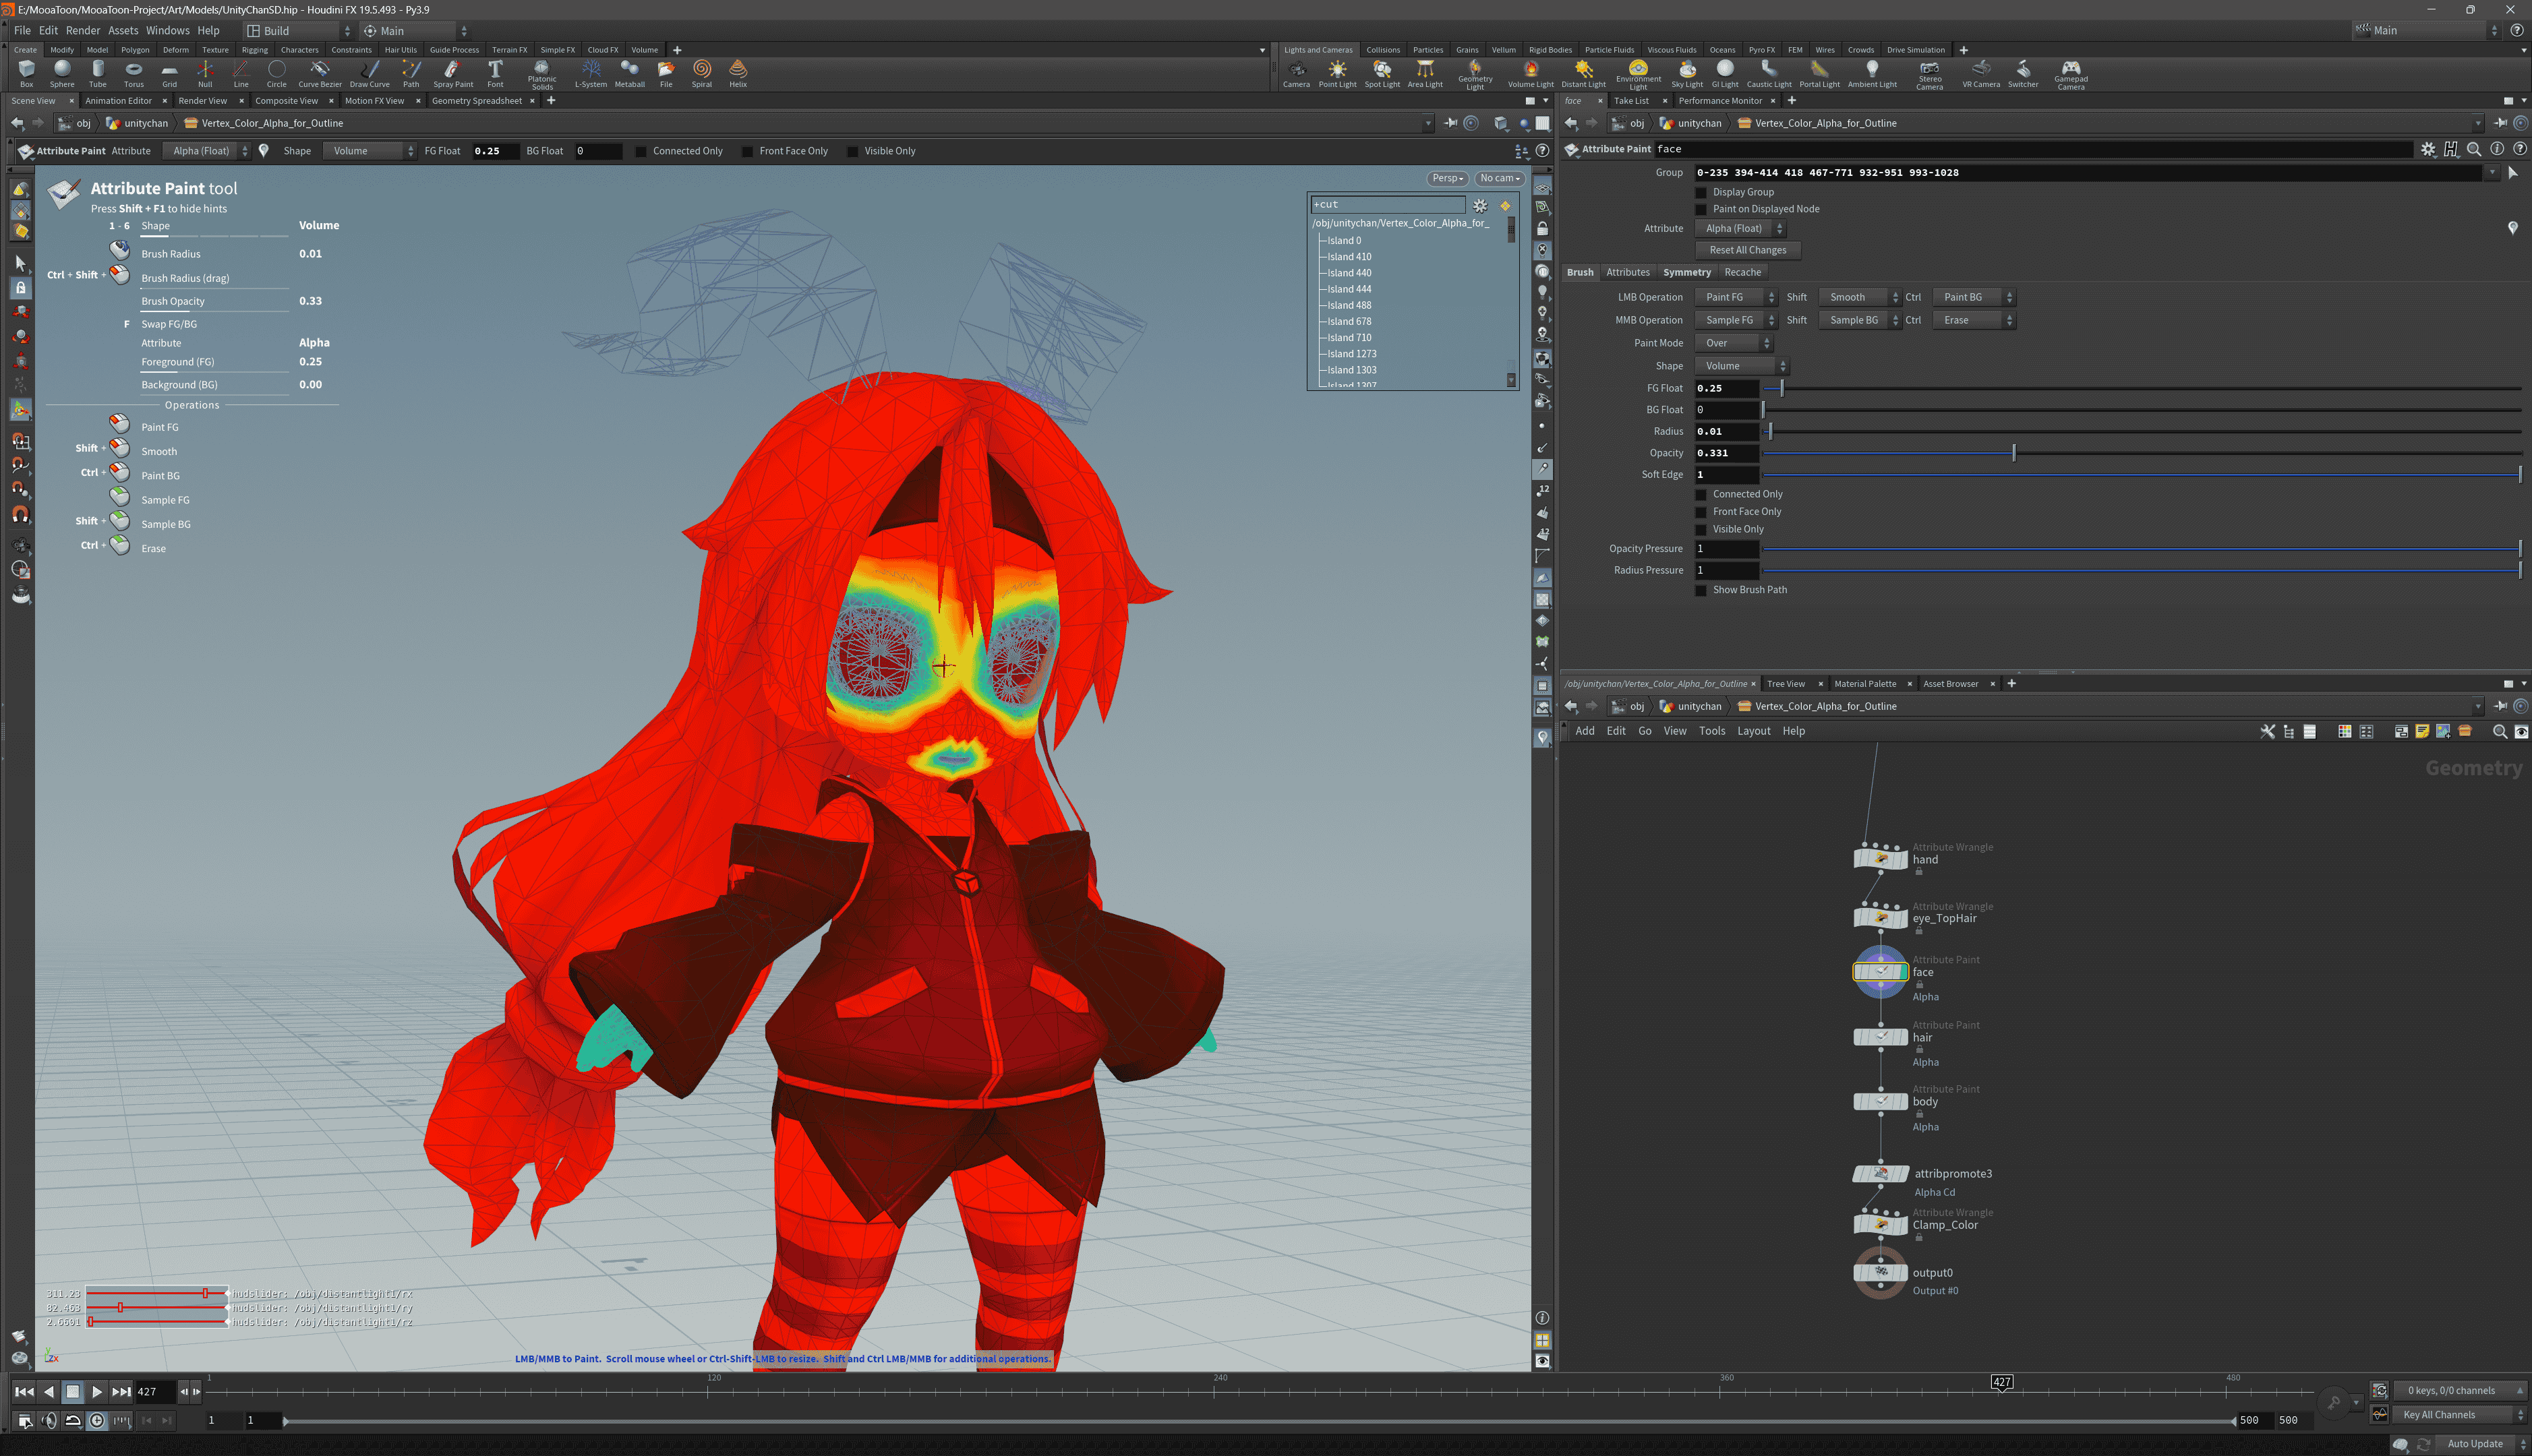Select the Tube shelf tool
Viewport: 2532px width, 1456px height.
98,73
